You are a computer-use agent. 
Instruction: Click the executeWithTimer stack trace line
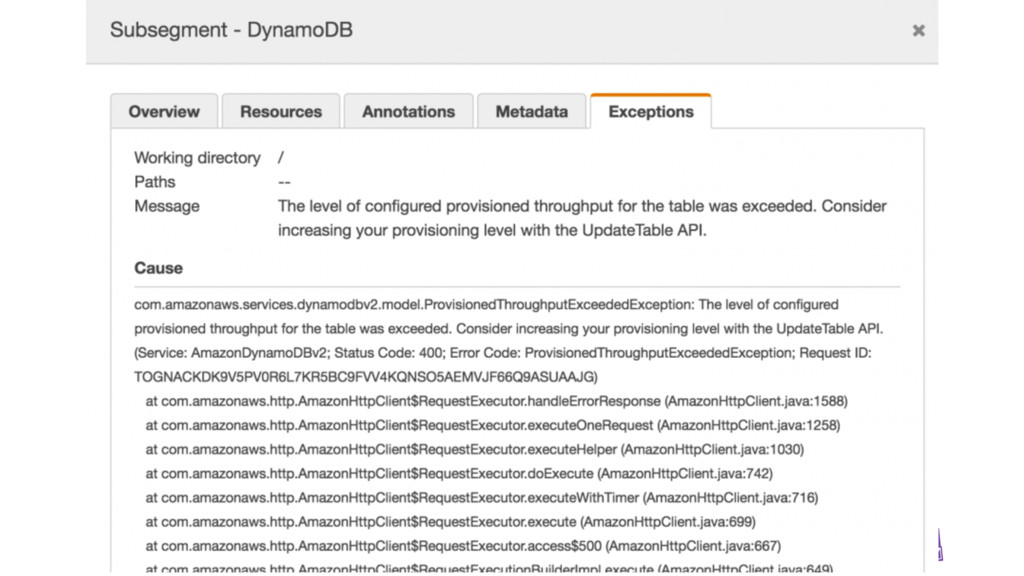(x=482, y=497)
